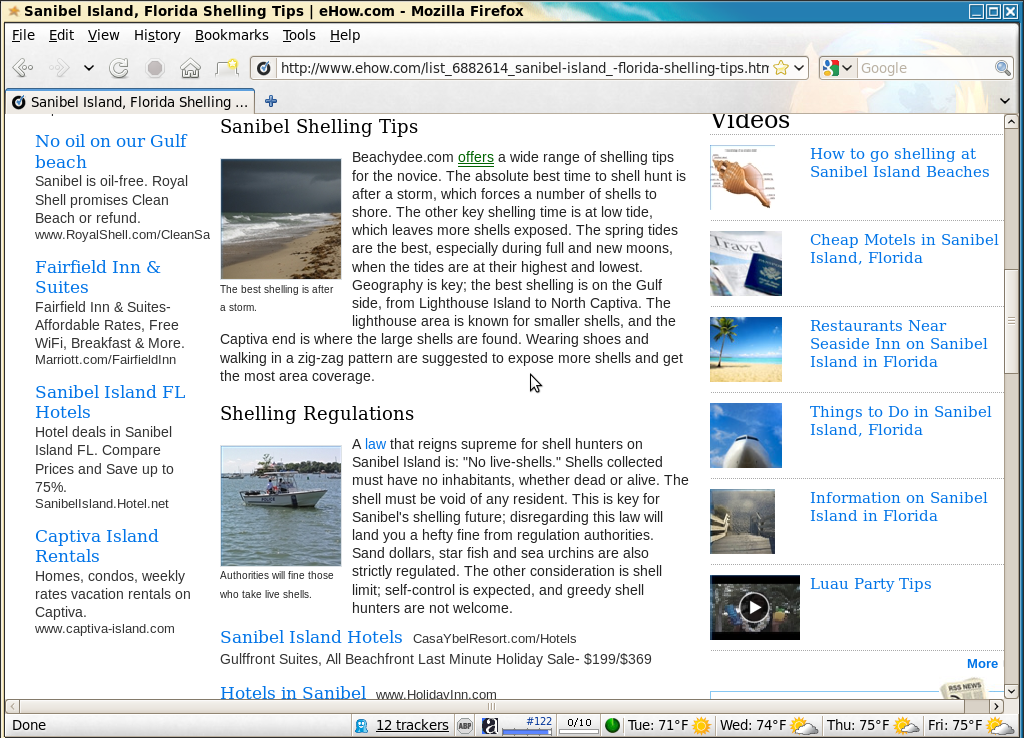Open 'Sanibel Island FL Hotels' ad link

[x=110, y=402]
